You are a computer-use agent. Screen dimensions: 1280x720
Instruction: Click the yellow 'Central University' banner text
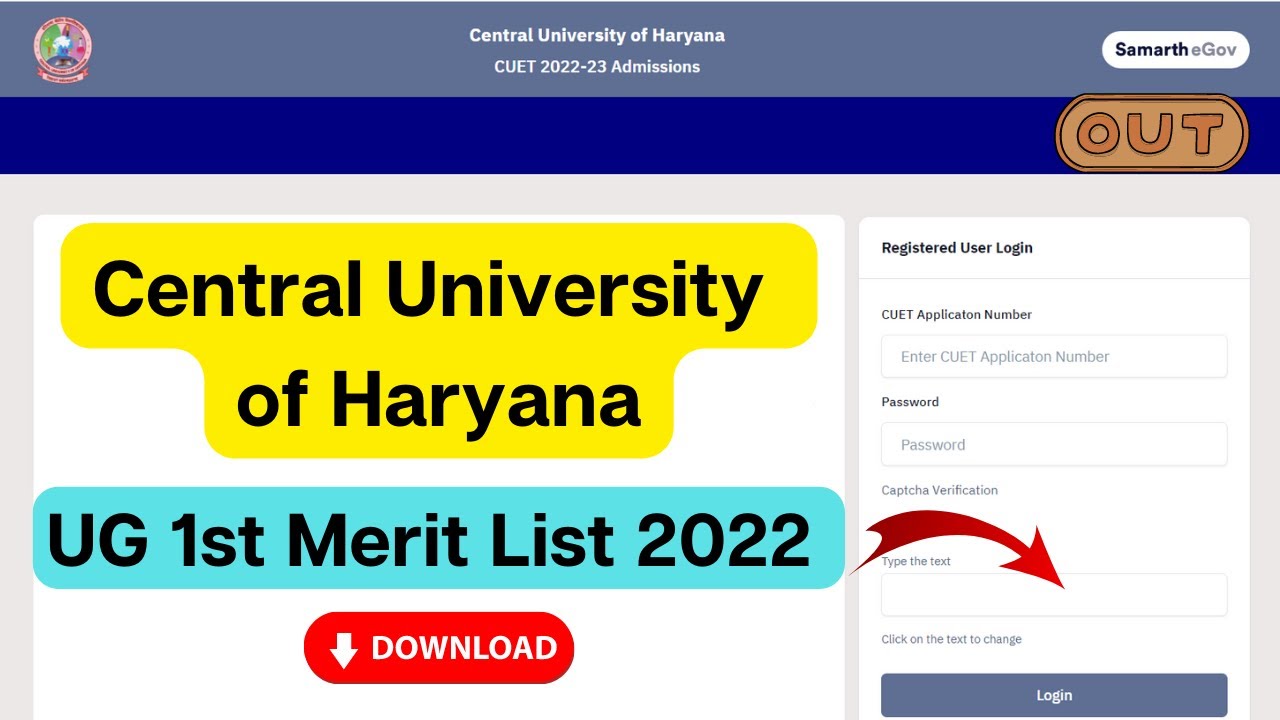point(428,290)
